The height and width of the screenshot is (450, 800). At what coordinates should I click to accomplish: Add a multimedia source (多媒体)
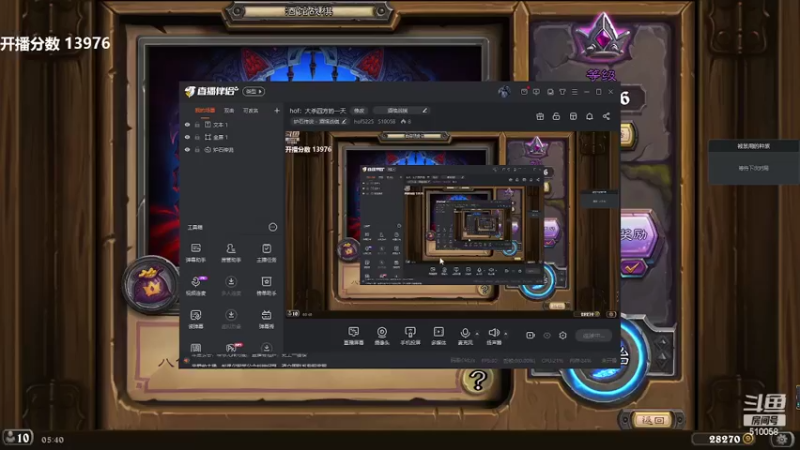438,336
